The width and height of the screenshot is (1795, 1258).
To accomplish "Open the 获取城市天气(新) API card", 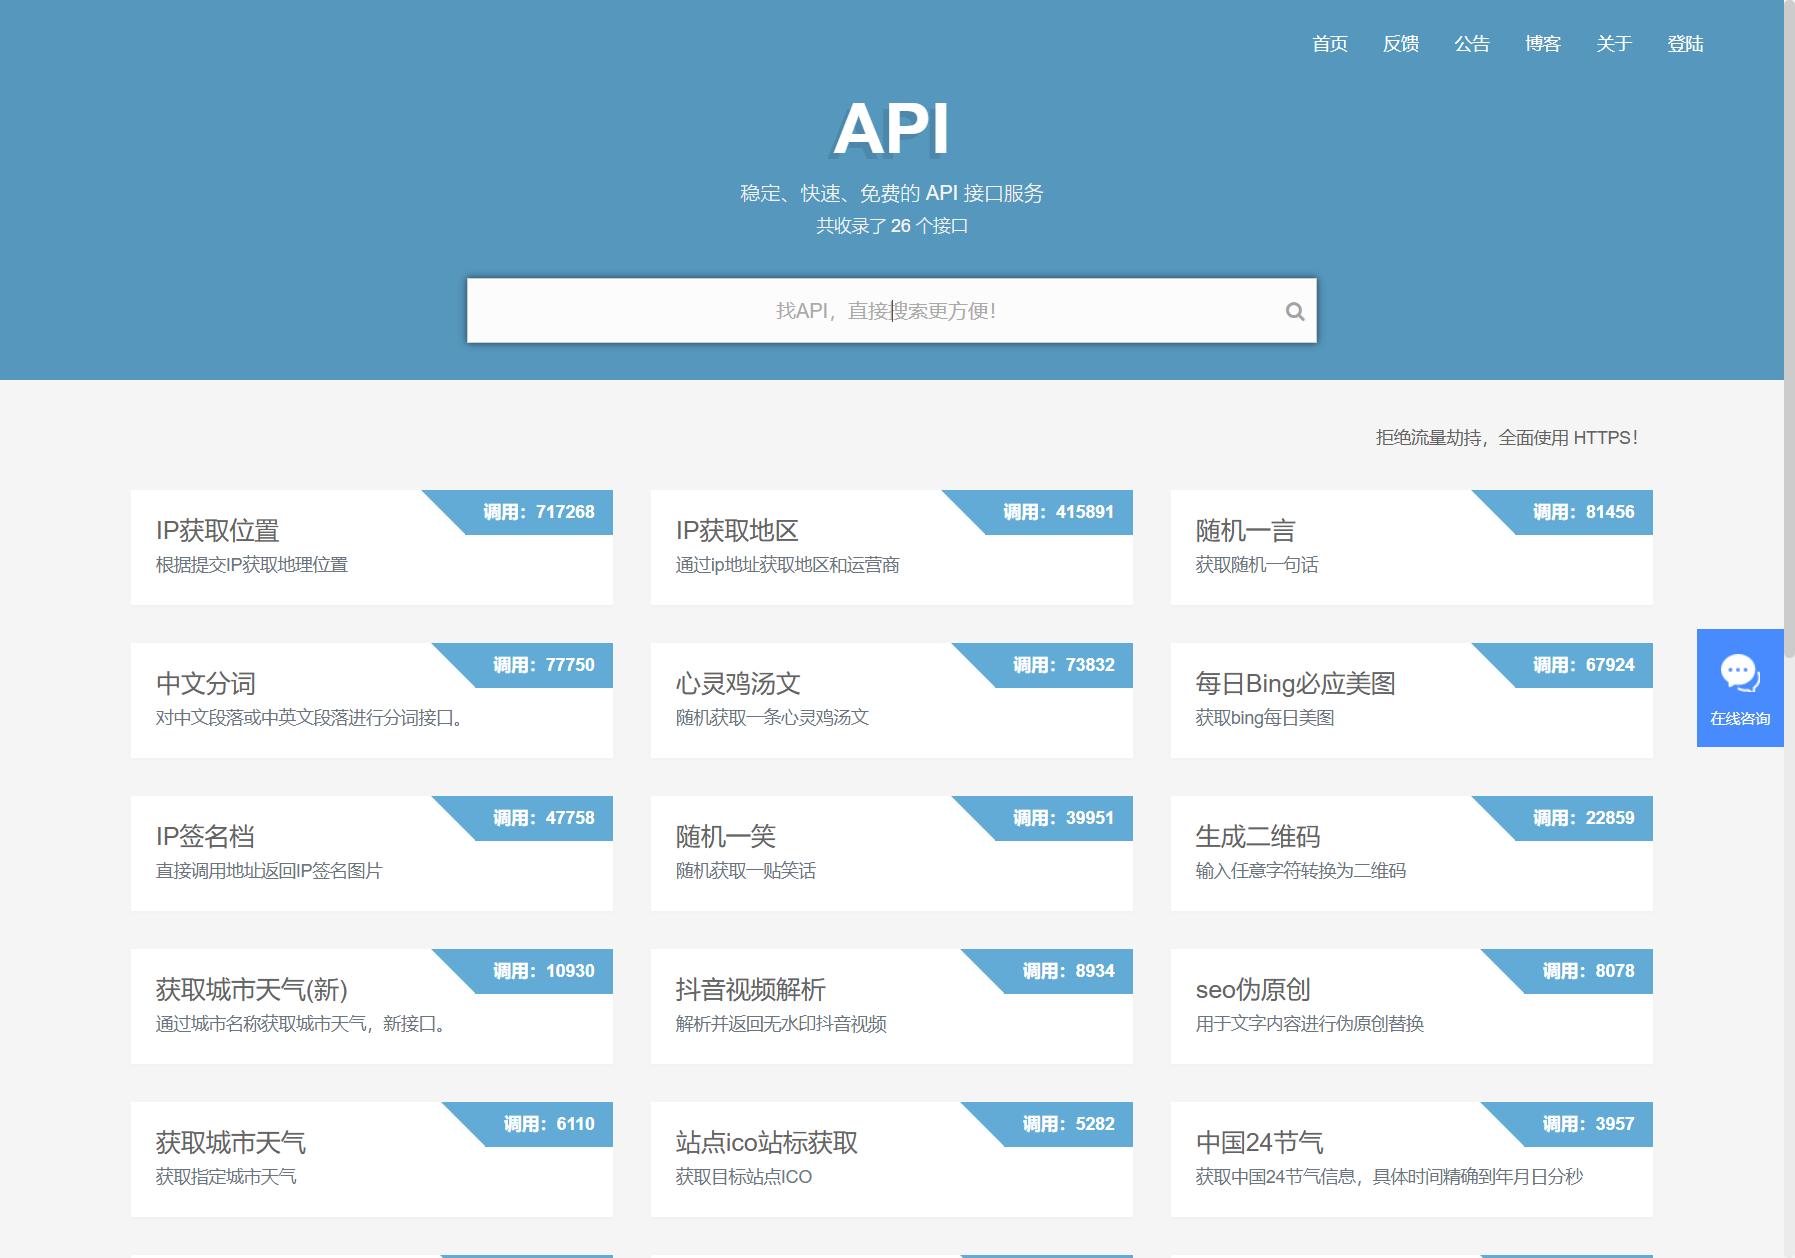I will coord(372,1006).
